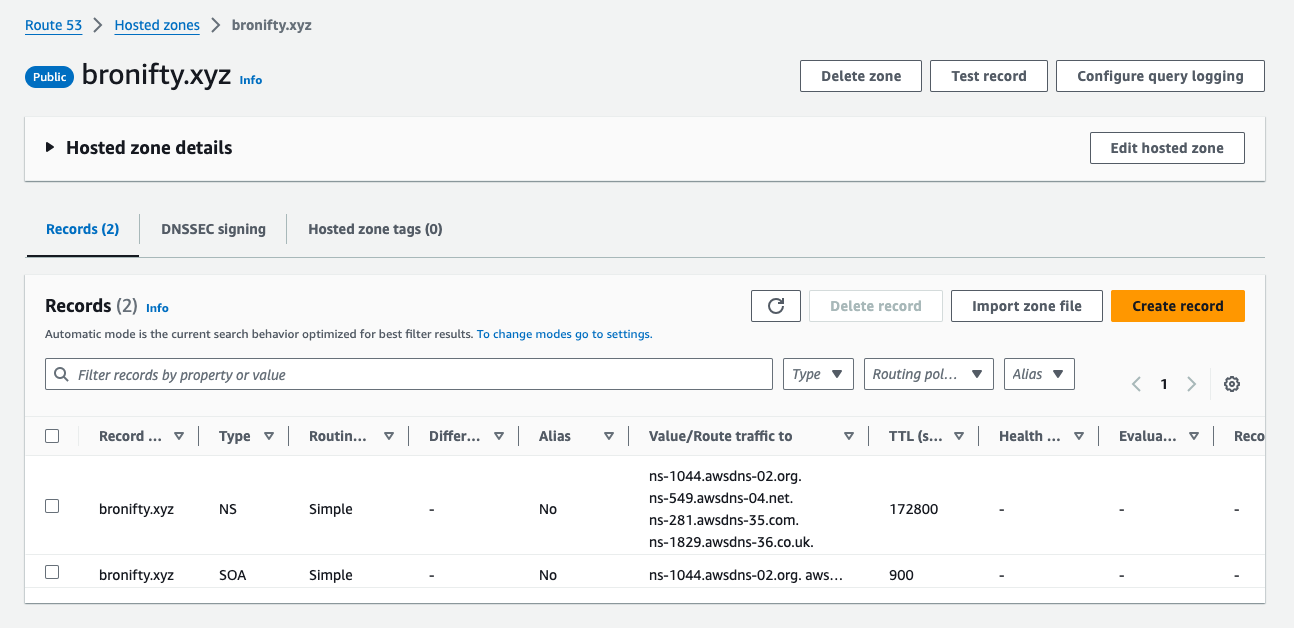Open the Routing policy filter dropdown
1294x628 pixels.
pos(928,374)
